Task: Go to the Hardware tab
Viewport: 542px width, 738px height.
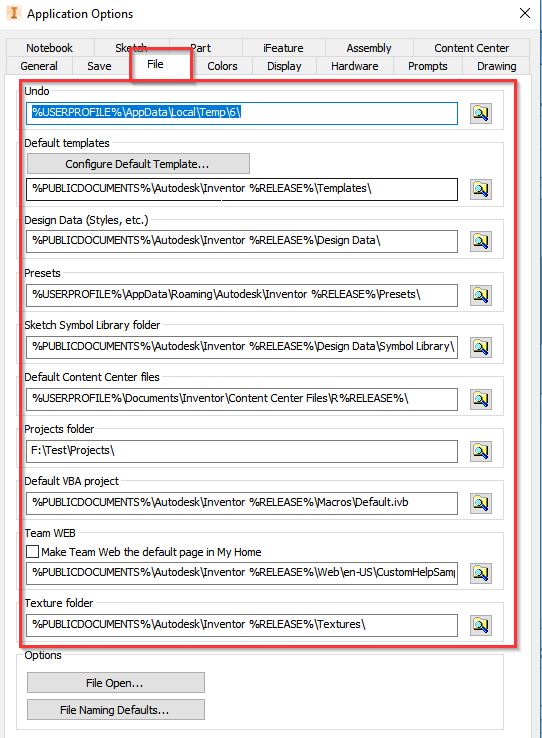Action: tap(355, 66)
